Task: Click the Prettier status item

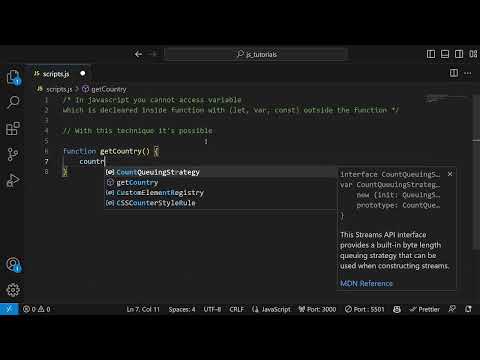Action: pyautogui.click(x=425, y=309)
